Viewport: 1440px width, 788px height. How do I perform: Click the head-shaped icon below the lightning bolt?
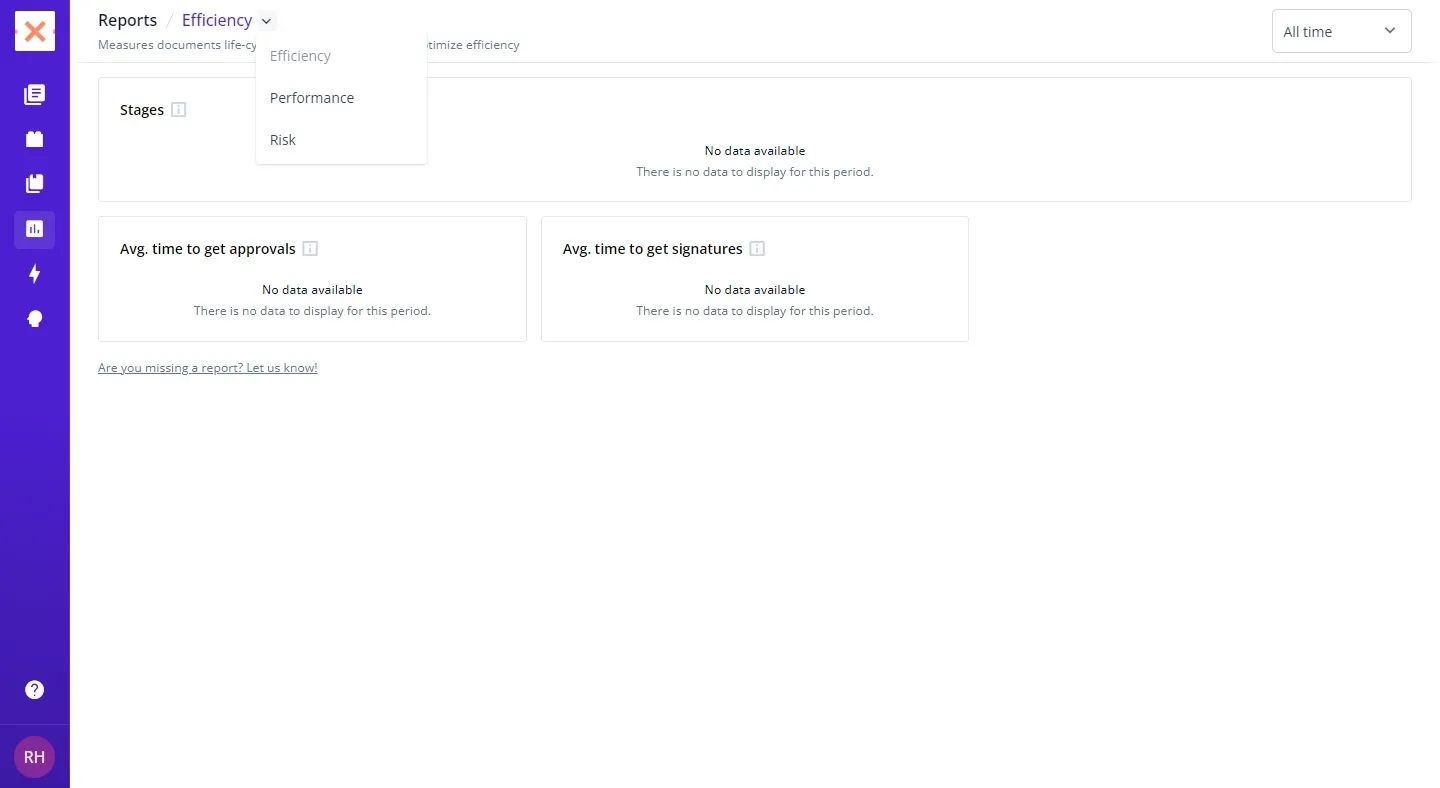[x=35, y=319]
